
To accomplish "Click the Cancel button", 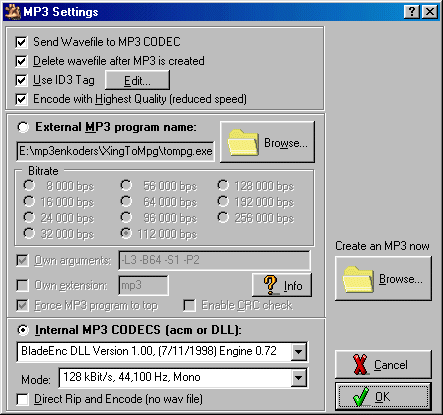I will click(x=383, y=364).
